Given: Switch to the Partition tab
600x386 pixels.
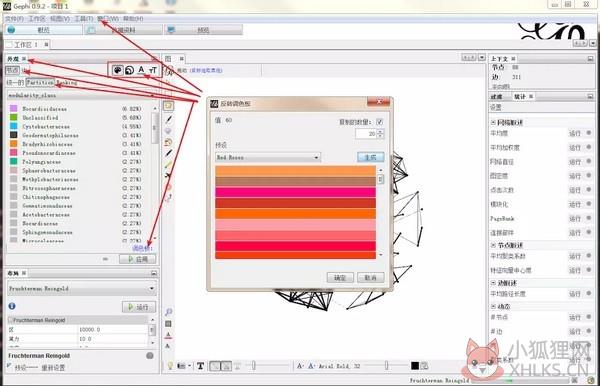Looking at the screenshot, I should [40, 82].
